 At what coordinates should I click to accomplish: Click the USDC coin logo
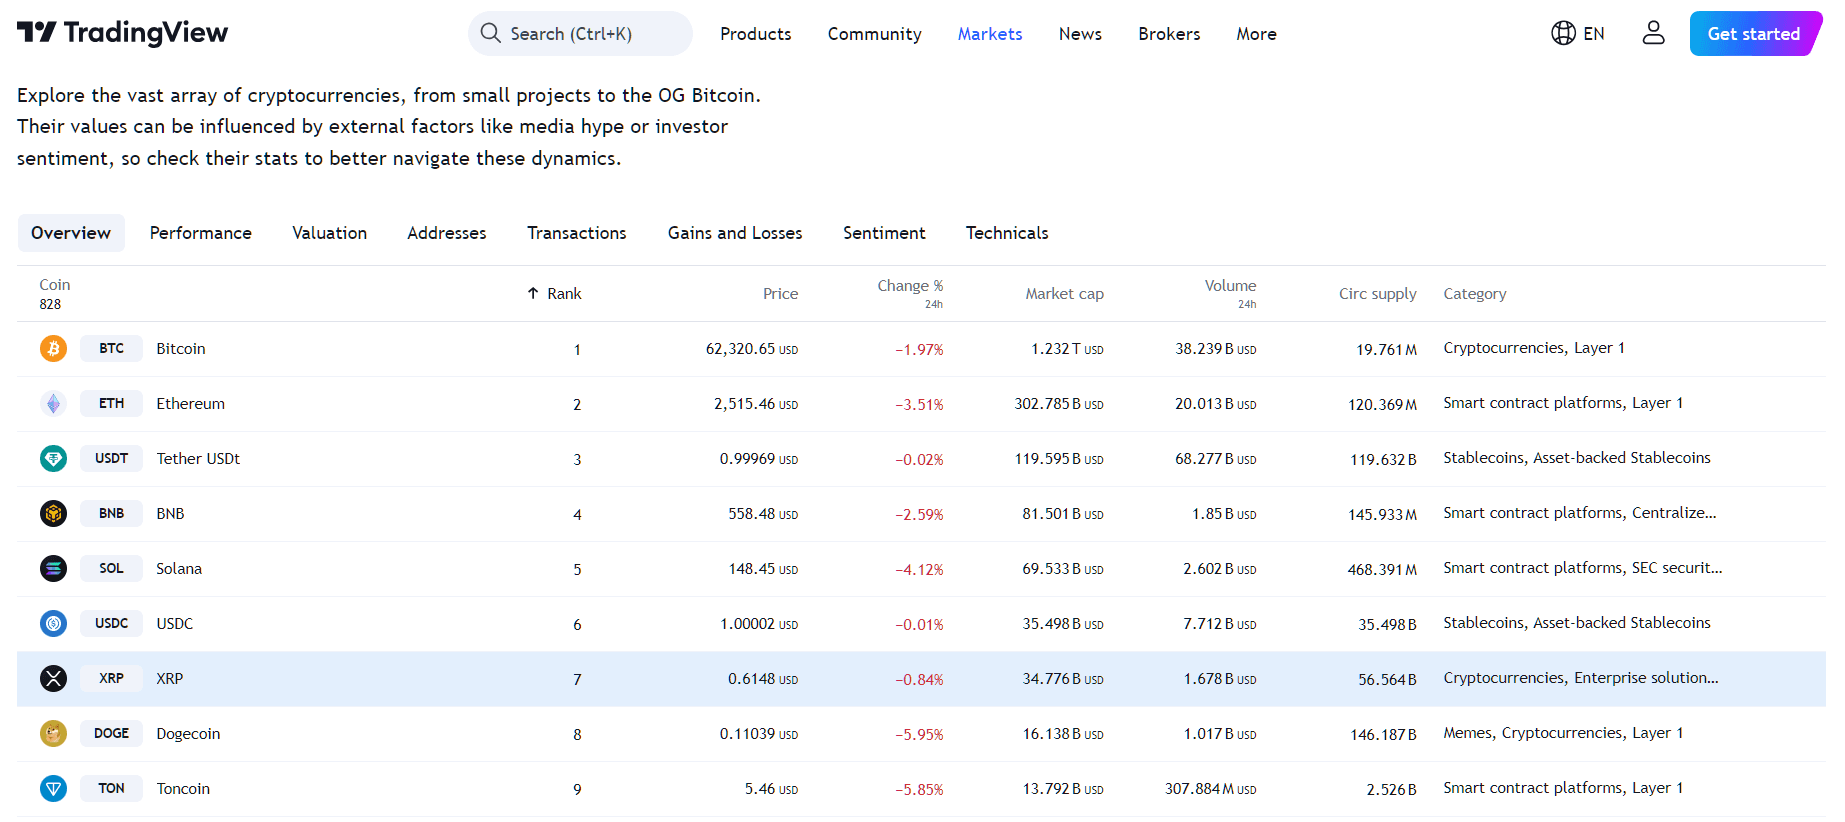[53, 623]
